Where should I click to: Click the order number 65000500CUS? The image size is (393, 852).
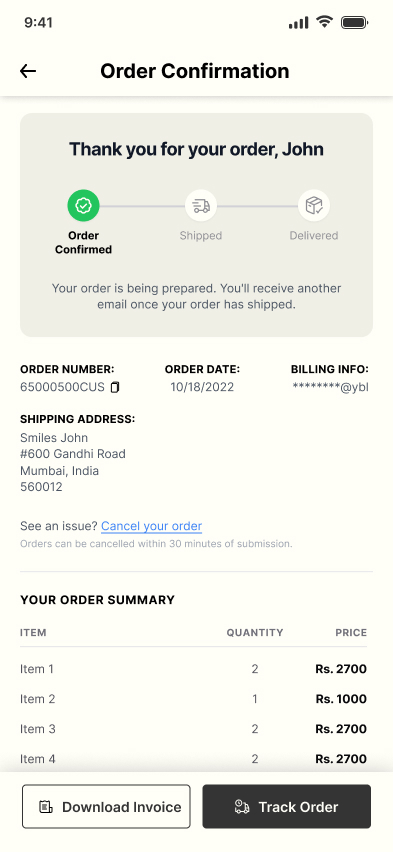tap(62, 387)
